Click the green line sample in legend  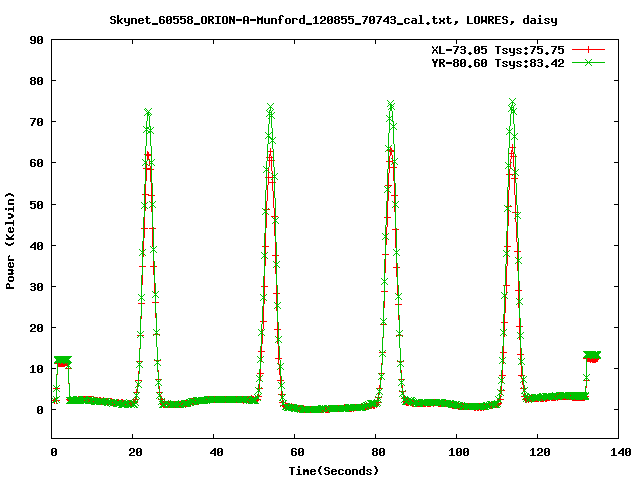(588, 62)
